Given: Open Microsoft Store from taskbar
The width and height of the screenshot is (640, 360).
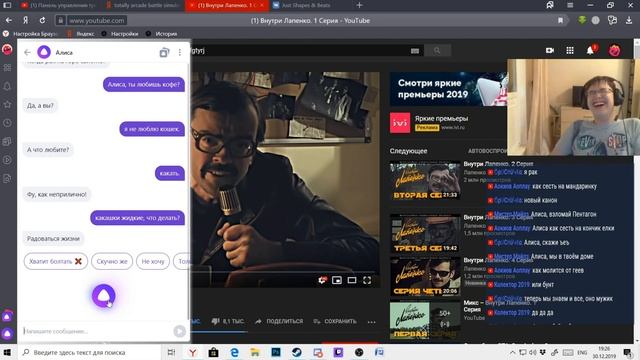Looking at the screenshot, I should point(213,352).
